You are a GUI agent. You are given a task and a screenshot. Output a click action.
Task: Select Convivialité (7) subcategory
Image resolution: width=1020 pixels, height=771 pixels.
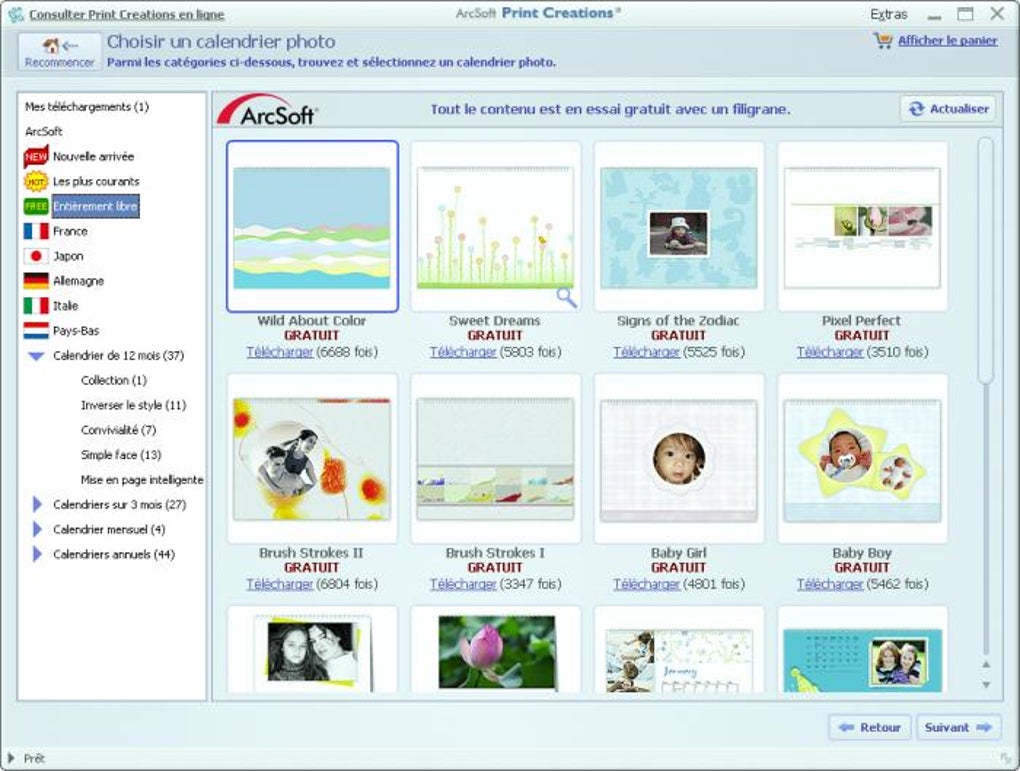(x=118, y=429)
